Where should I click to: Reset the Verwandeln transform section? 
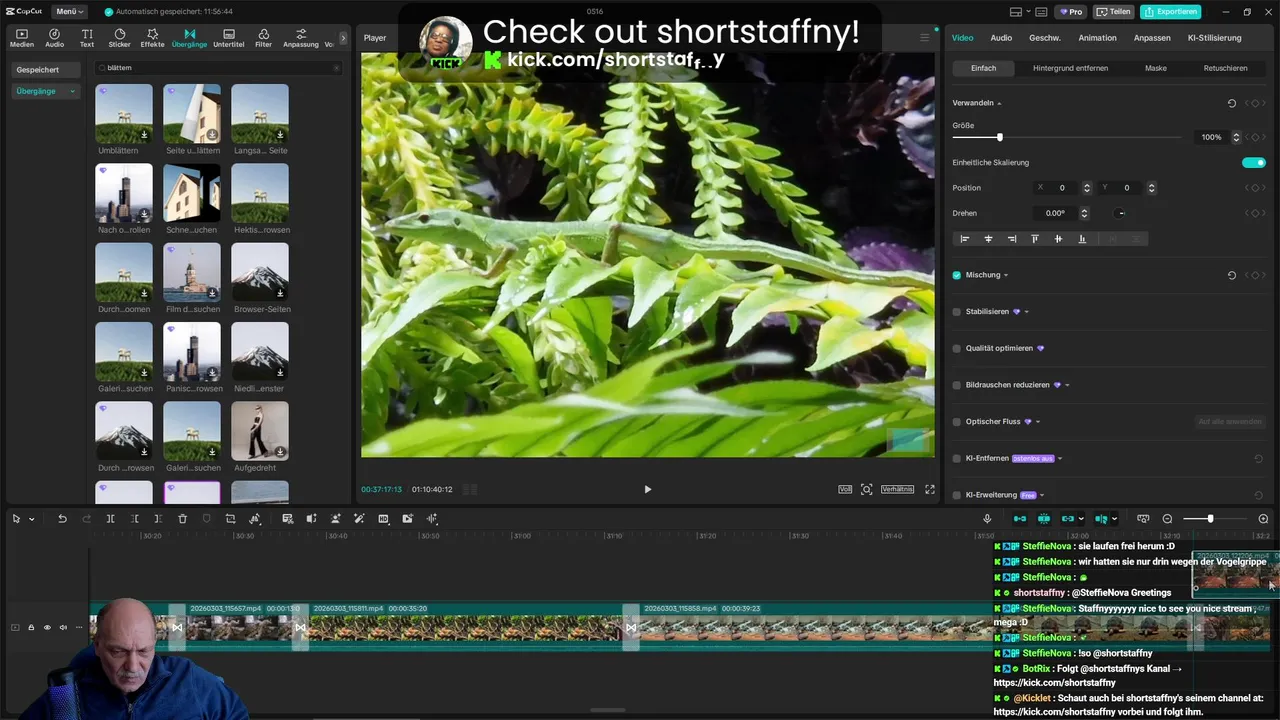pyautogui.click(x=1232, y=103)
